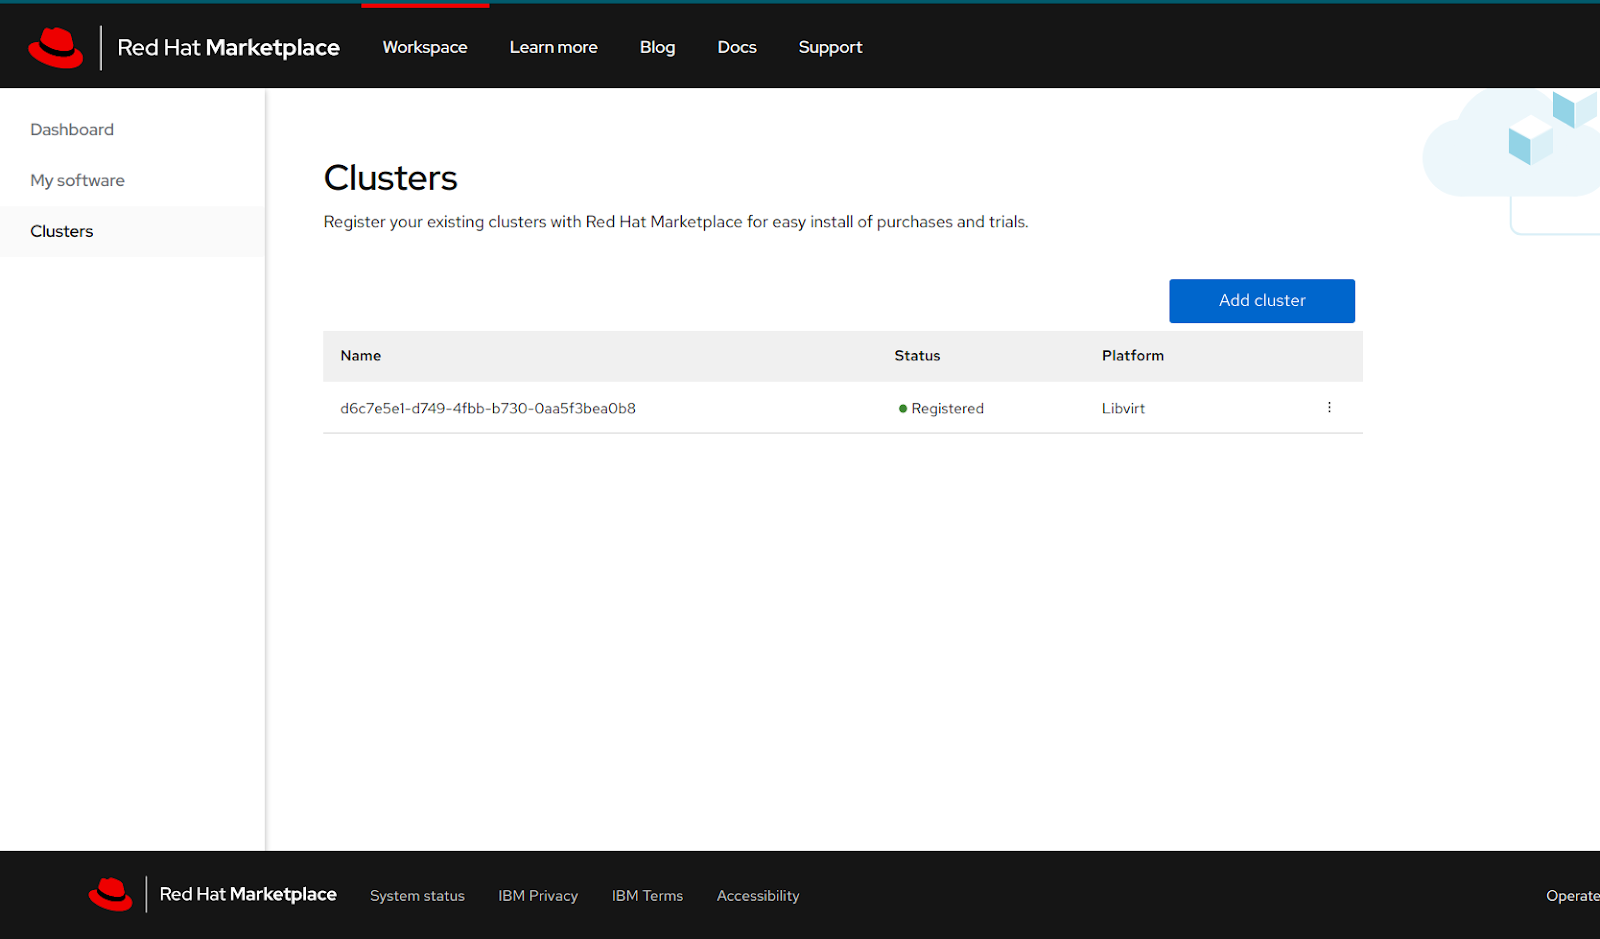Go to My software in sidebar
1600x939 pixels.
[x=77, y=180]
